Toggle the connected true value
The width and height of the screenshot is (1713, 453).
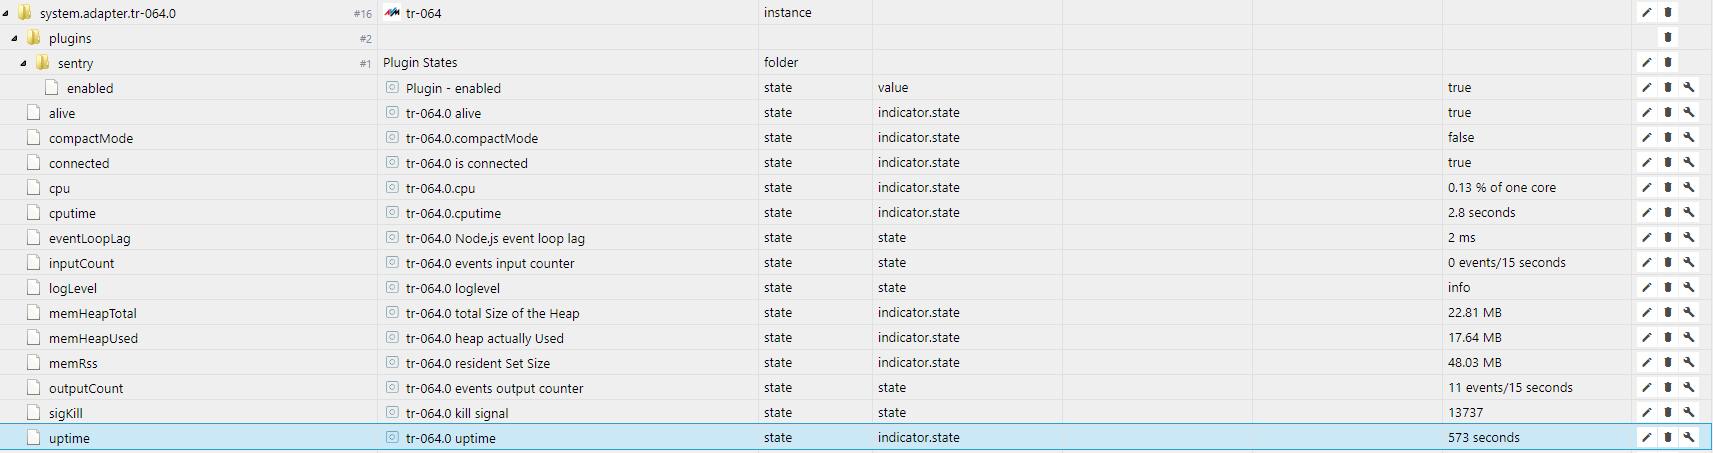[1459, 163]
